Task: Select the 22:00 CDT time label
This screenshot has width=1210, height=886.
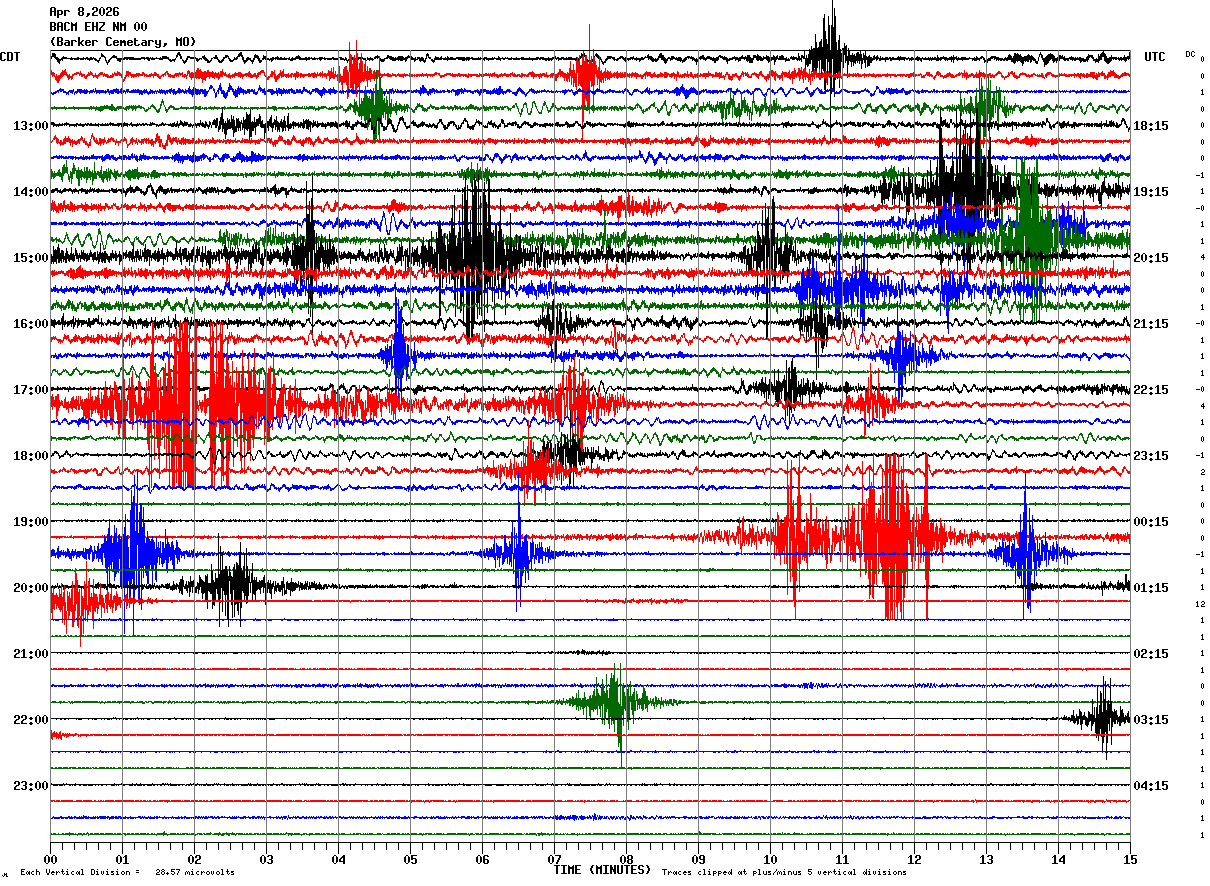Action: coord(31,720)
